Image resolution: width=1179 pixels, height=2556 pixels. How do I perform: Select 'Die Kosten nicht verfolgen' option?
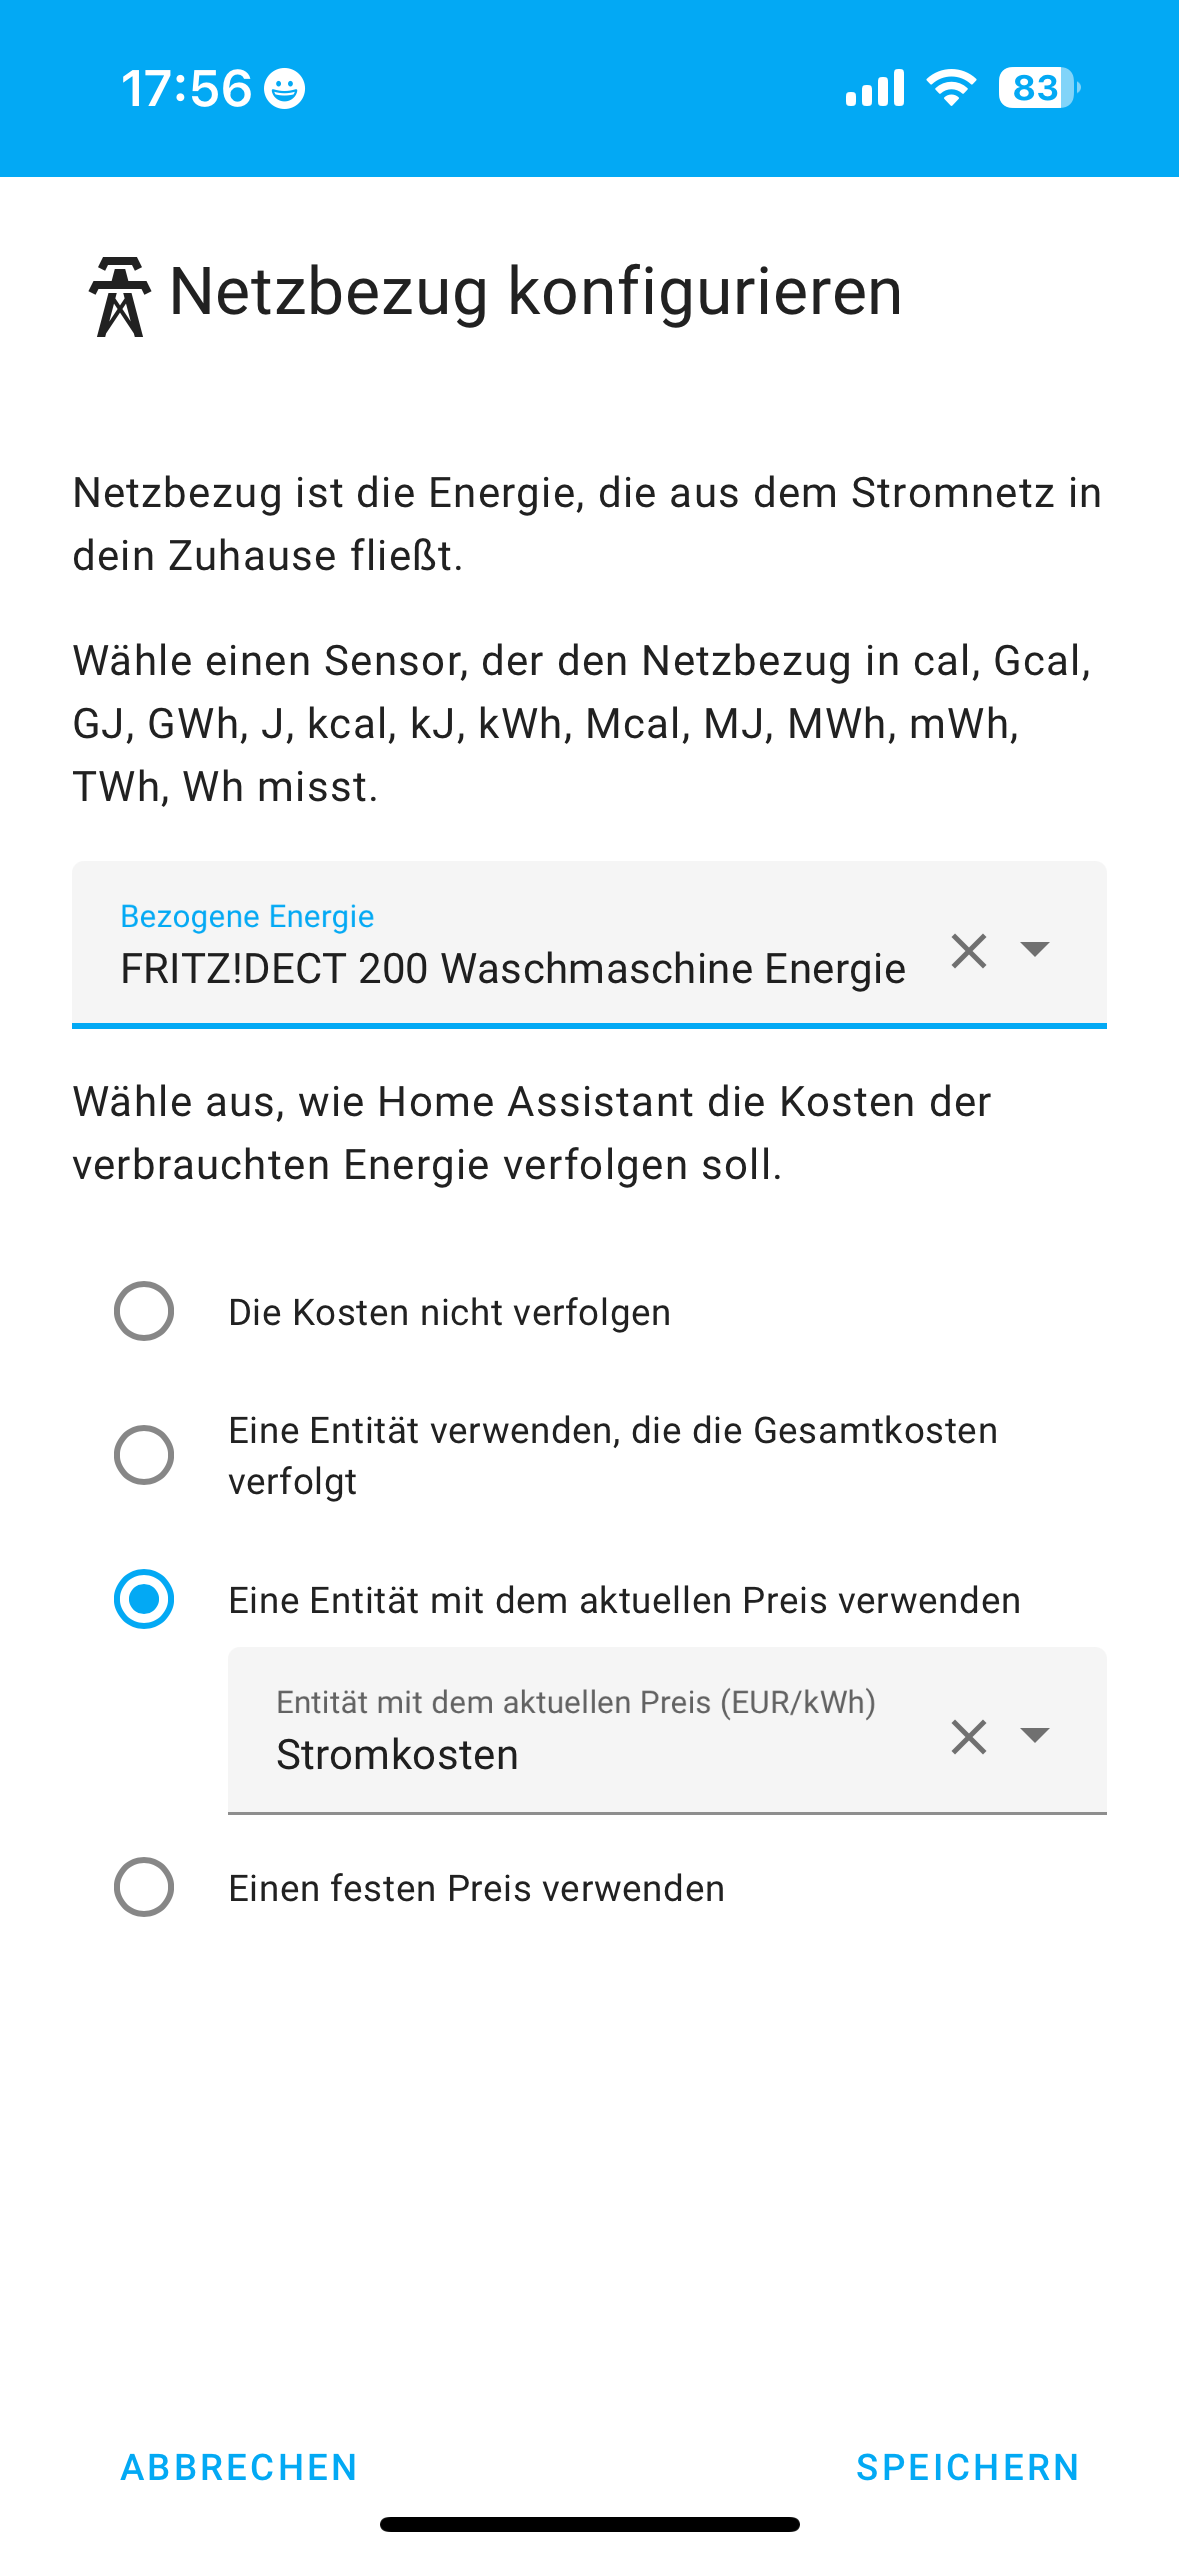(144, 1311)
